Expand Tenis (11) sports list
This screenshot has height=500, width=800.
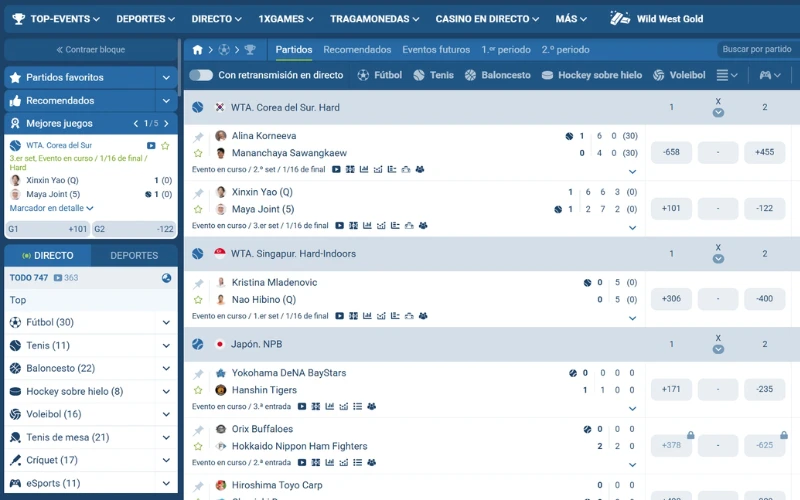click(166, 345)
